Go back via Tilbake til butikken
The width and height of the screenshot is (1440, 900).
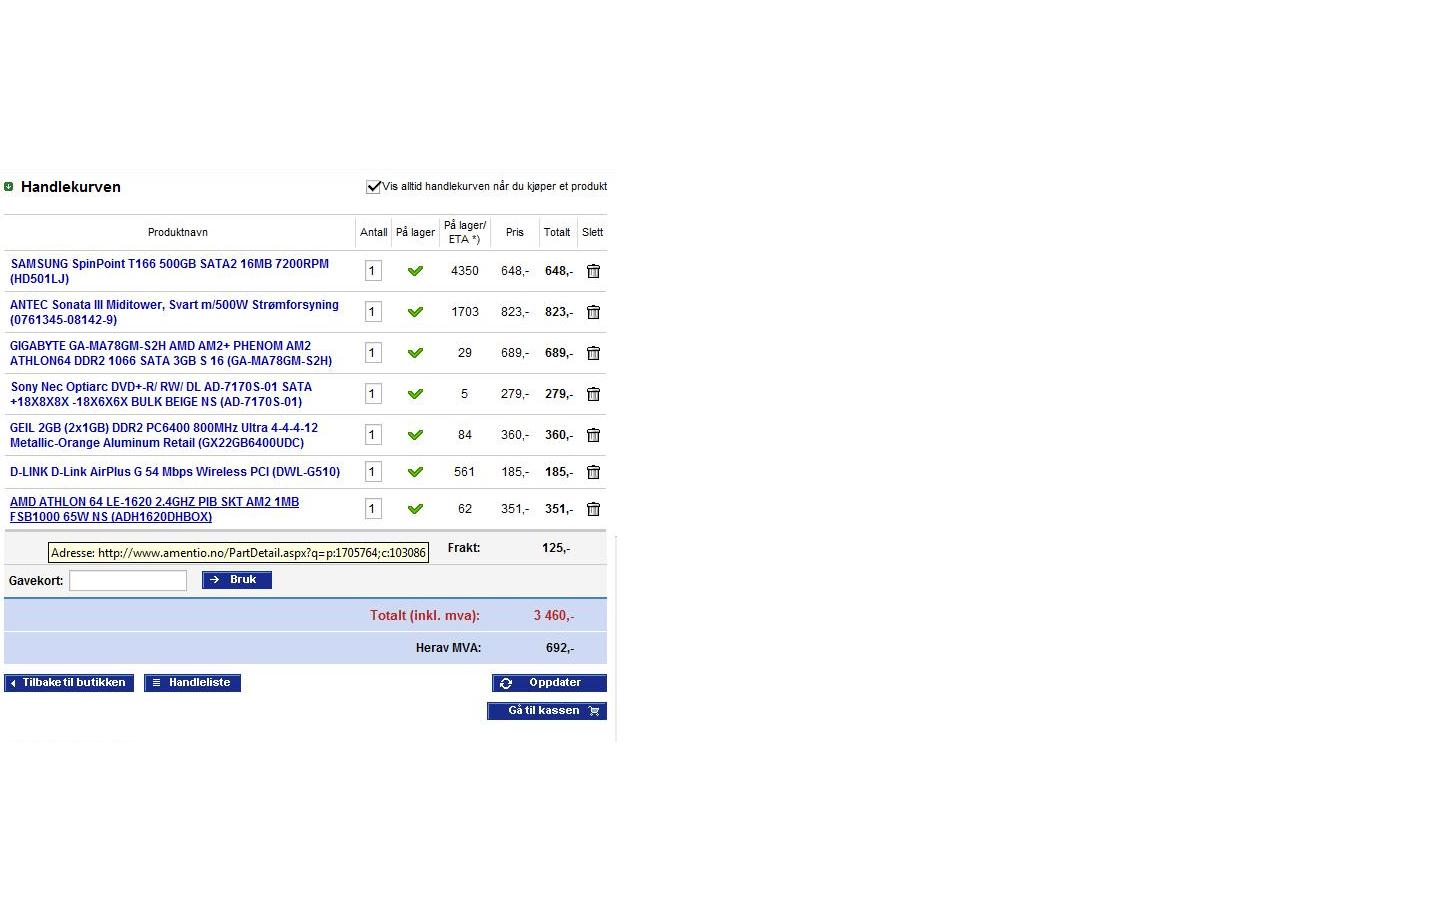tap(69, 683)
